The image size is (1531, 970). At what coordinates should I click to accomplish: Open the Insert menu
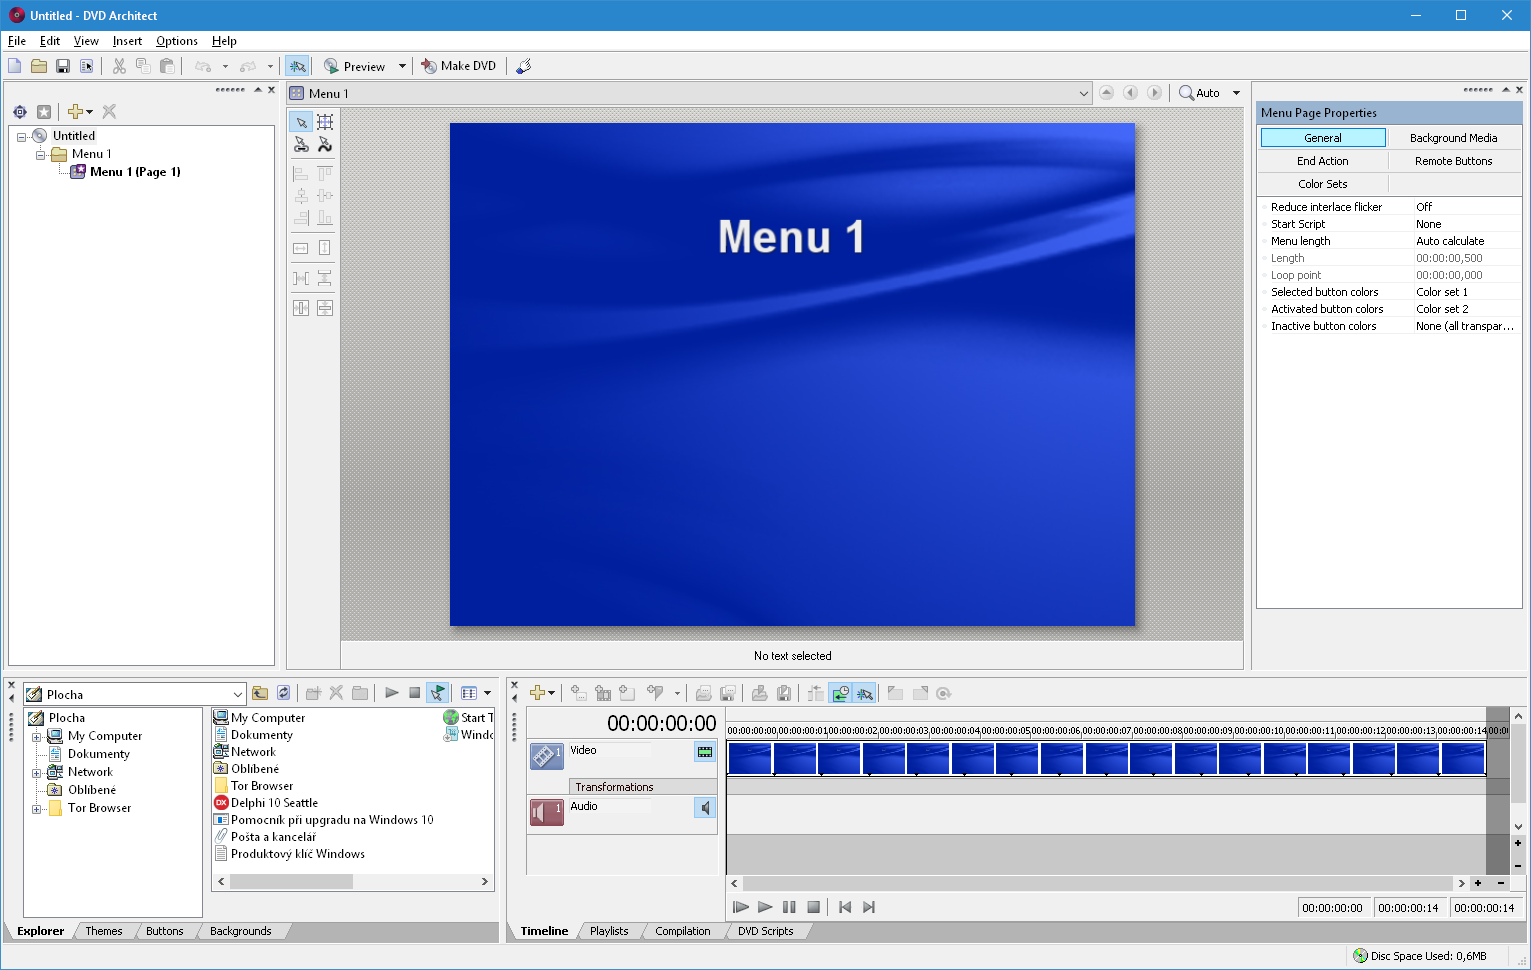[x=127, y=41]
